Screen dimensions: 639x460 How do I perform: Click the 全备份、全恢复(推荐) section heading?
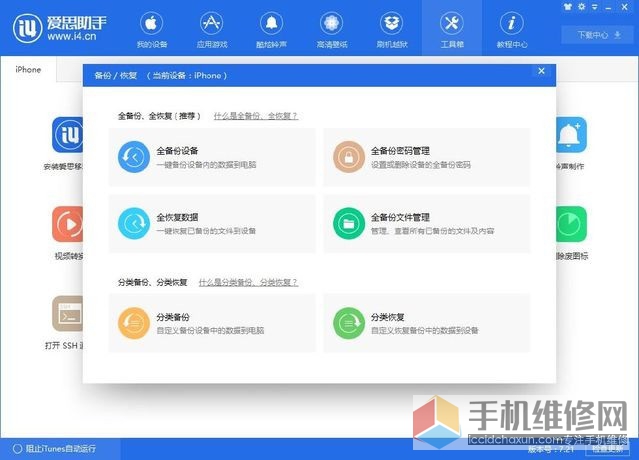coord(159,116)
